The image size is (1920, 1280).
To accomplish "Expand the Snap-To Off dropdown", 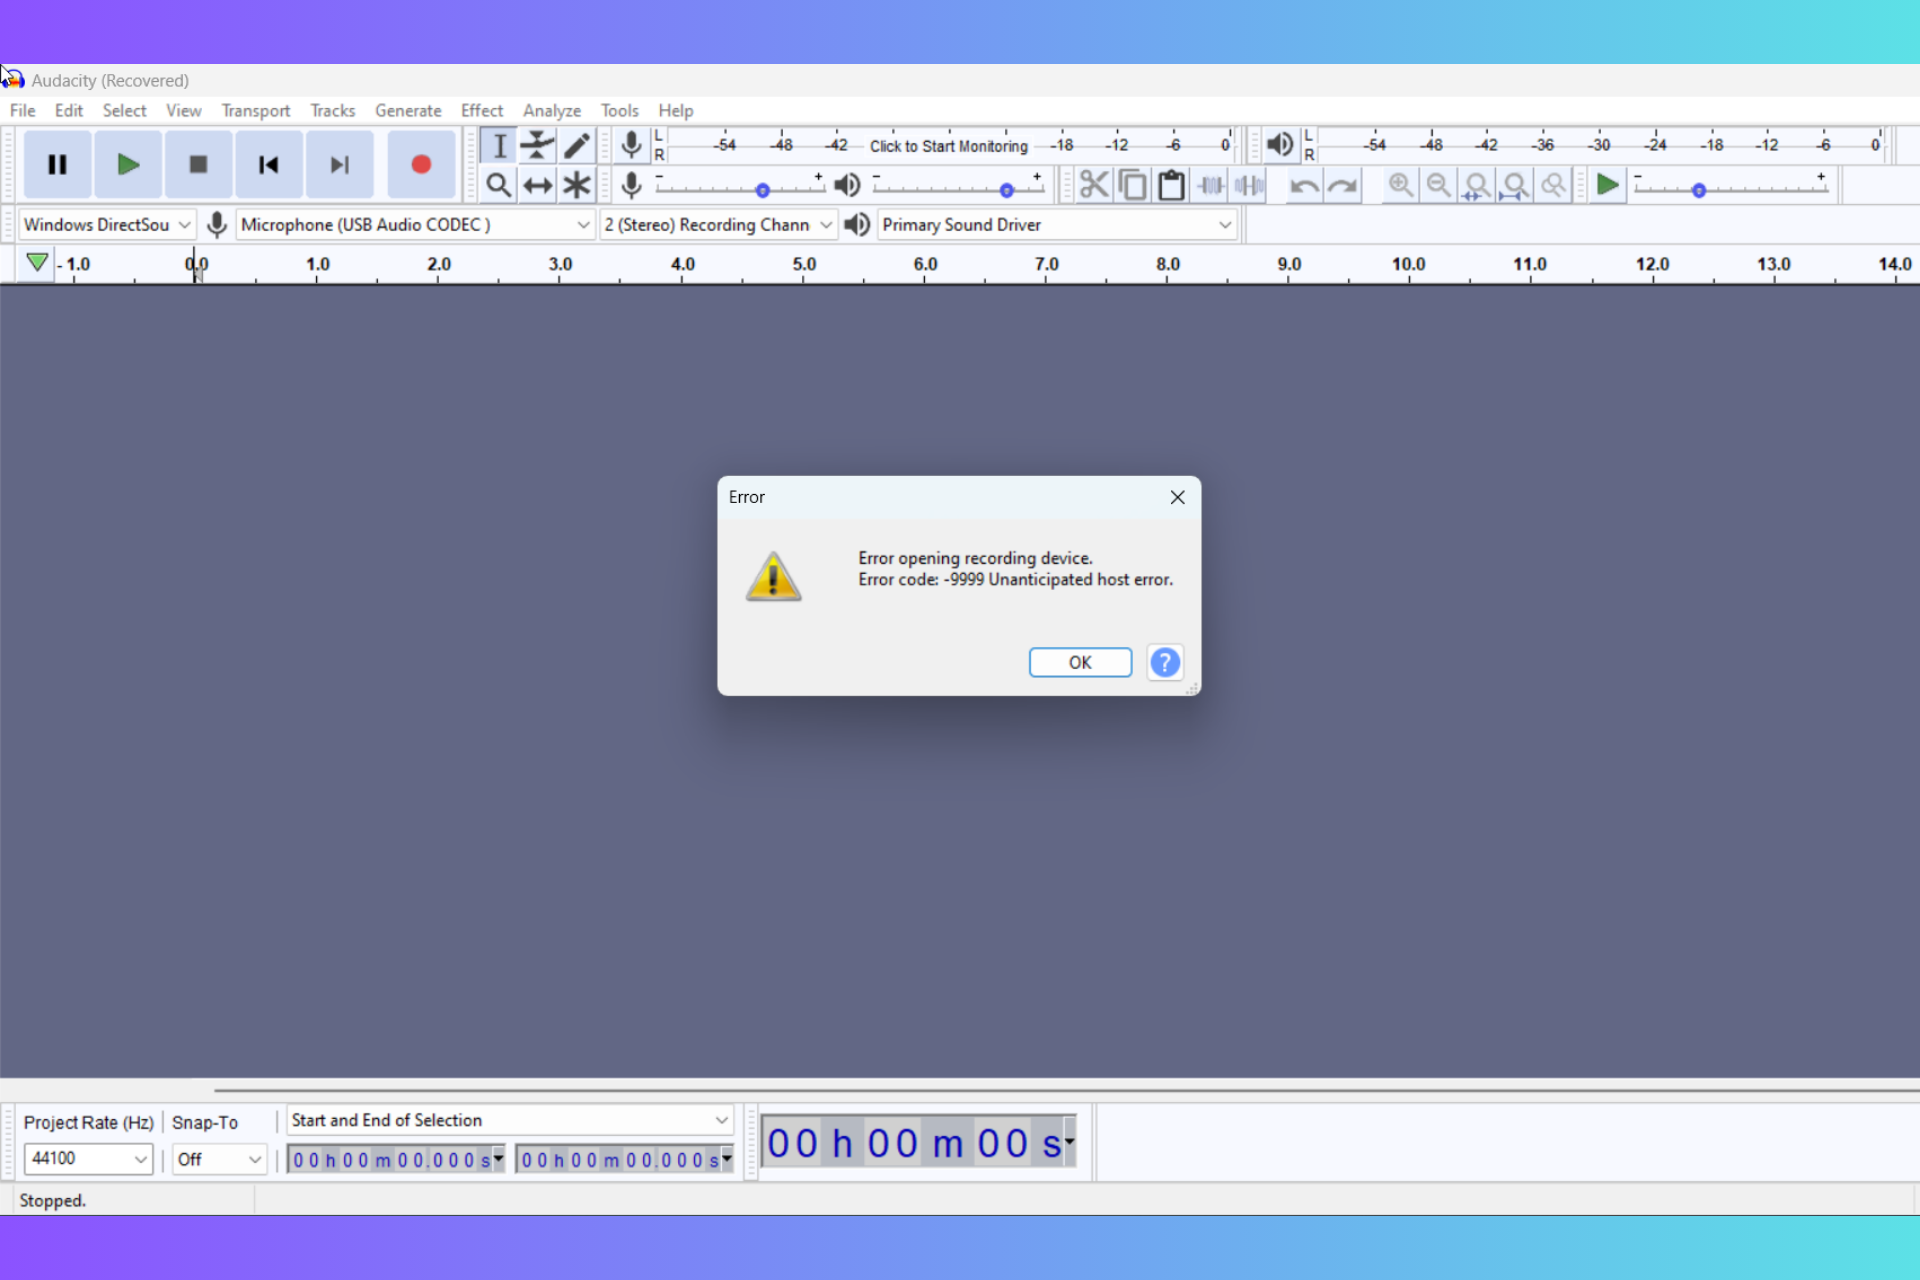I will (x=220, y=1159).
